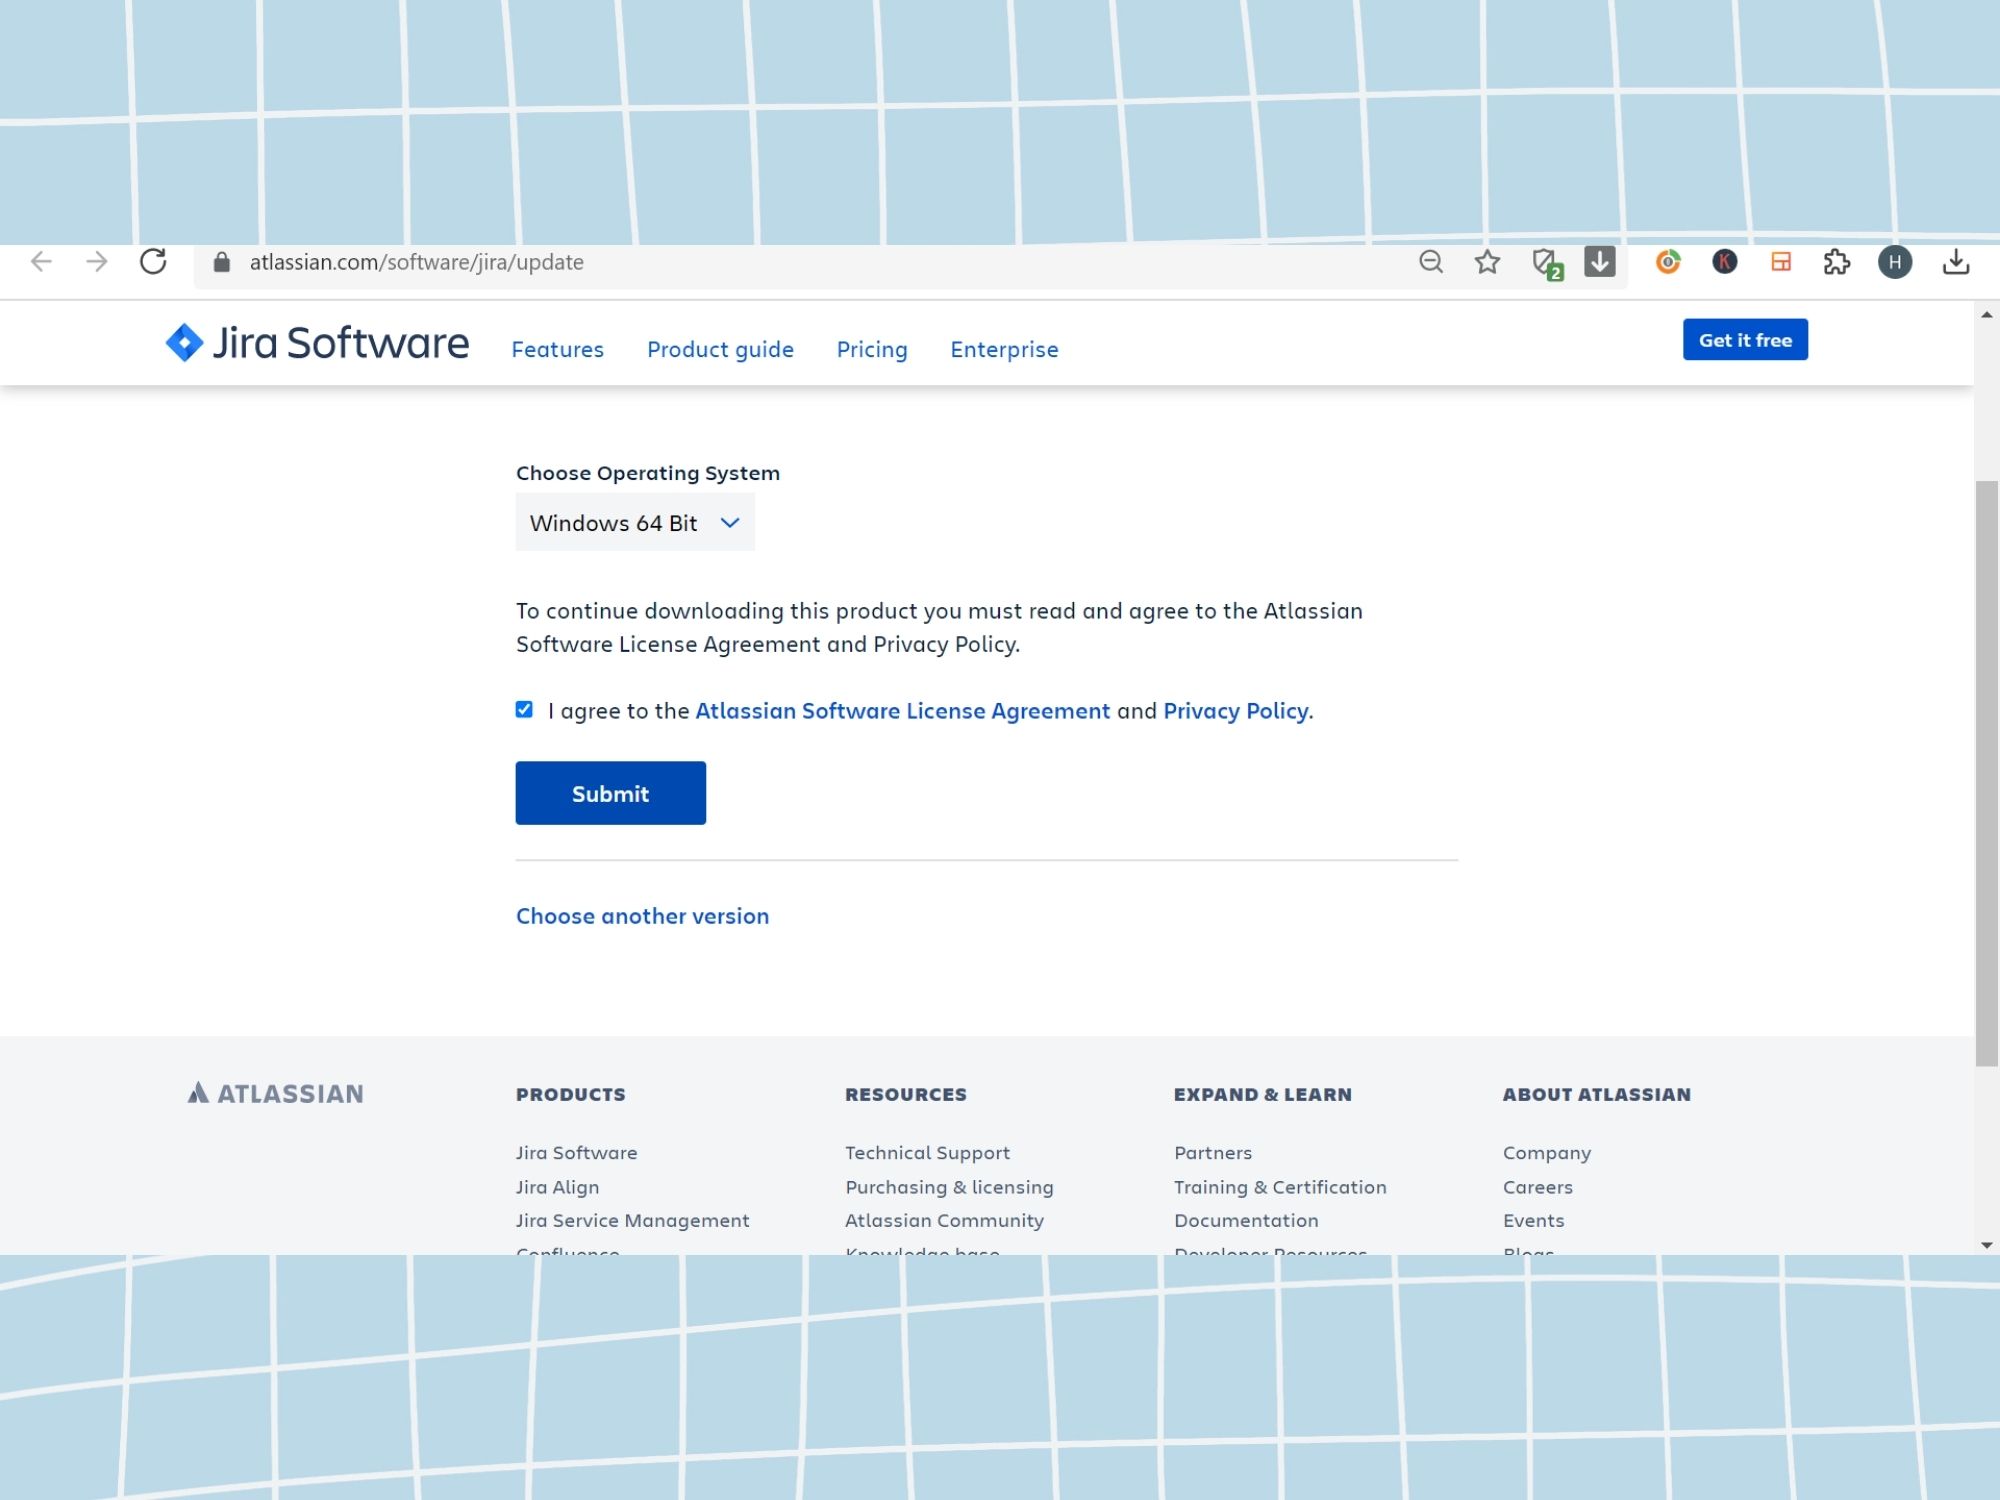
Task: Open the dark K extension icon
Action: tap(1724, 262)
